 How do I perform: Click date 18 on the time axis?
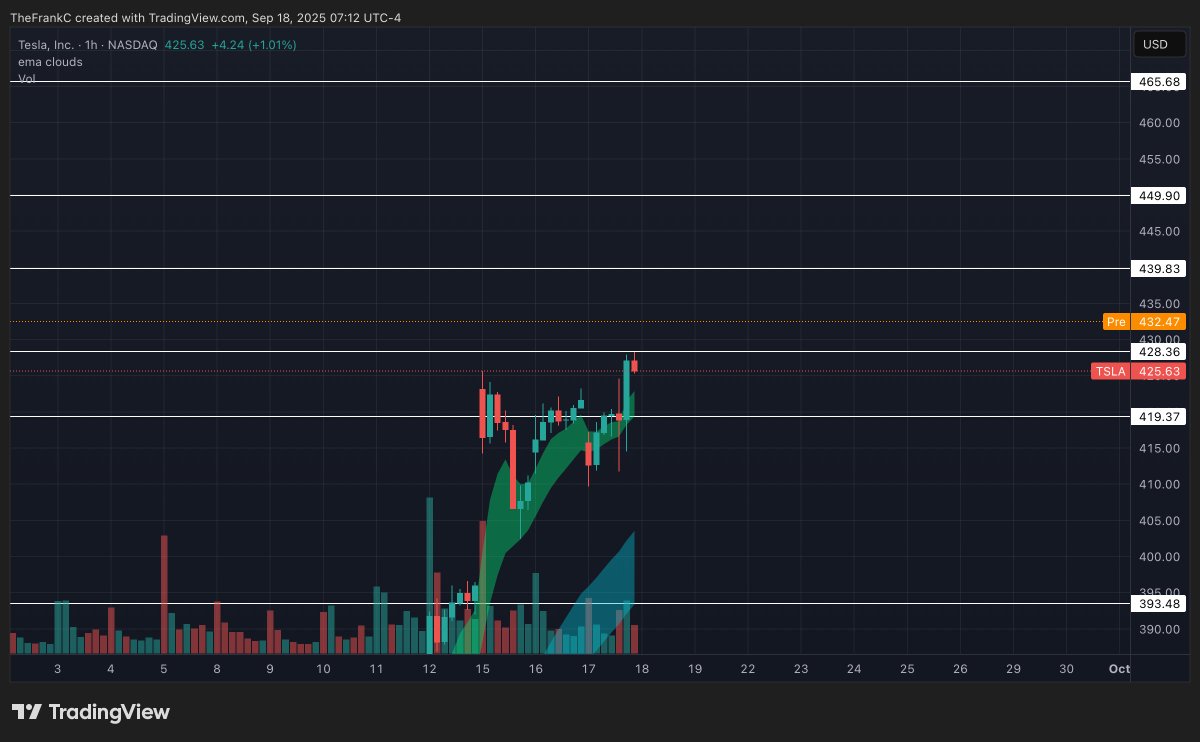641,669
